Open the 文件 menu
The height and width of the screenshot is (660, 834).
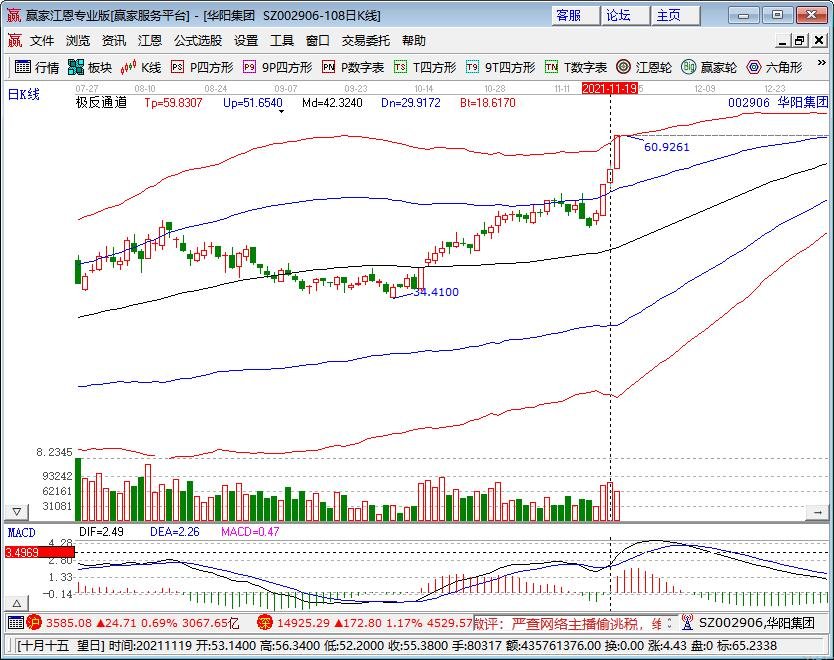42,40
